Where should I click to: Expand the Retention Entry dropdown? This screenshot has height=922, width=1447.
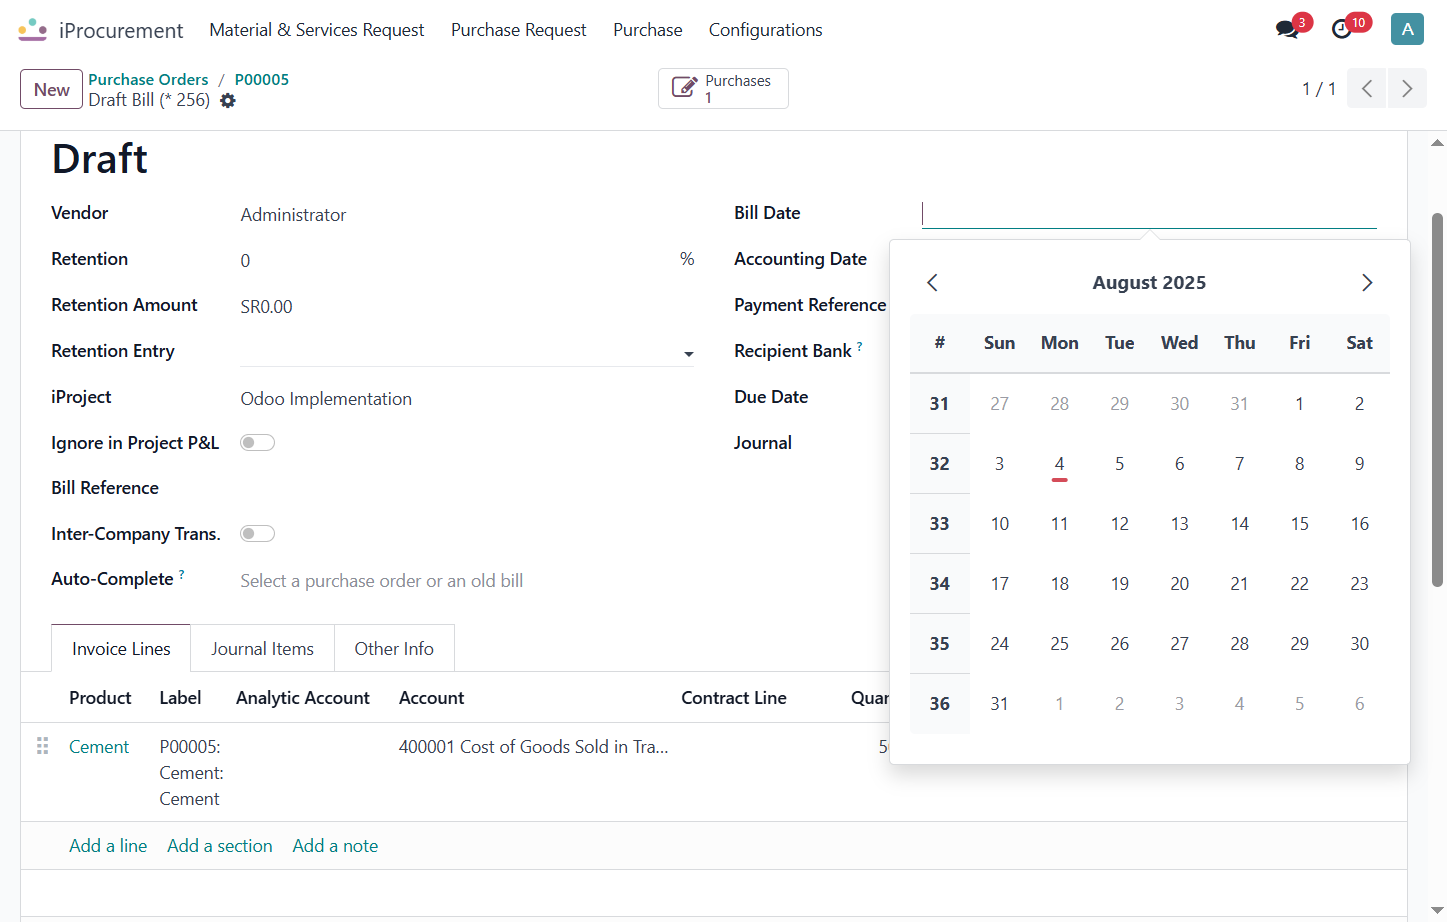(688, 354)
